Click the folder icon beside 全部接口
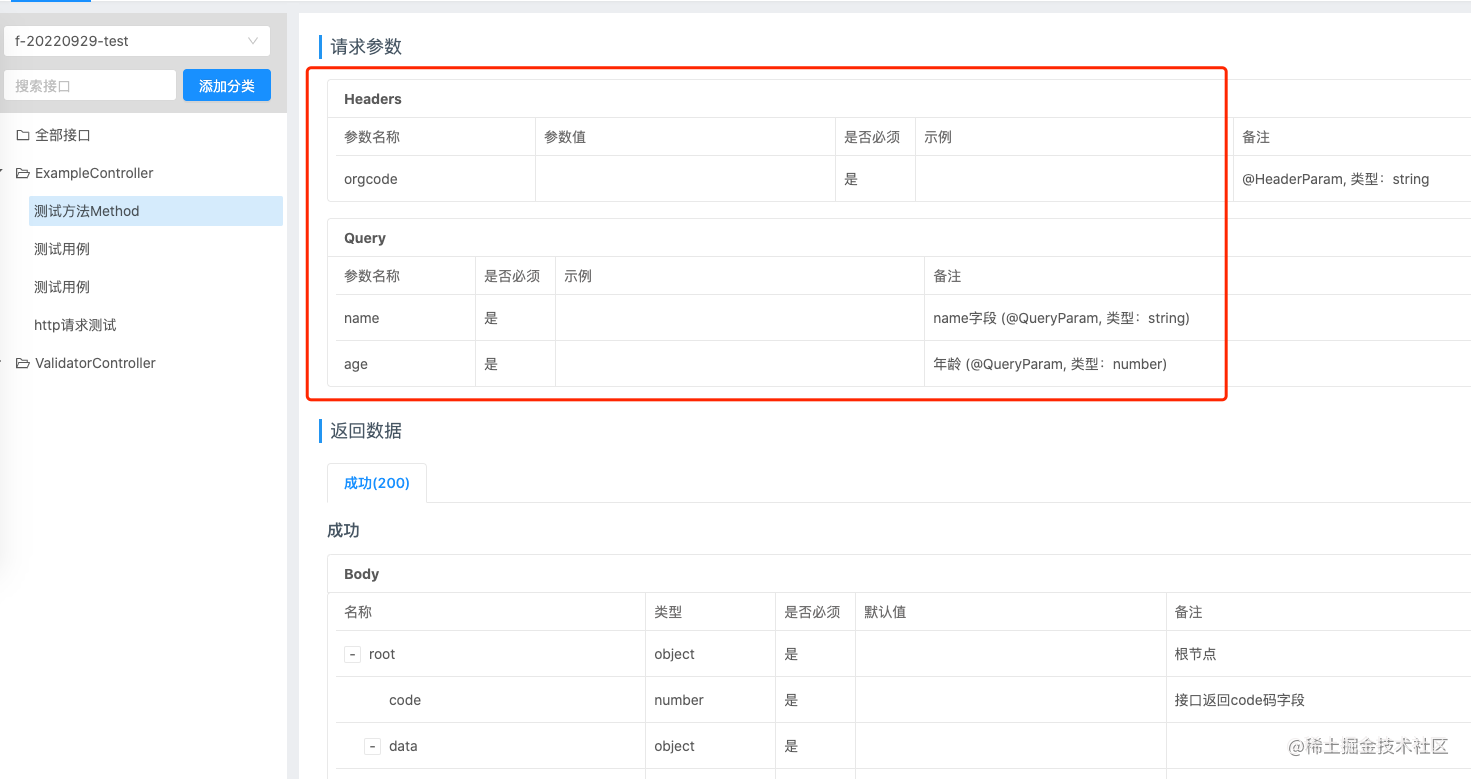Image resolution: width=1471 pixels, height=779 pixels. point(23,135)
